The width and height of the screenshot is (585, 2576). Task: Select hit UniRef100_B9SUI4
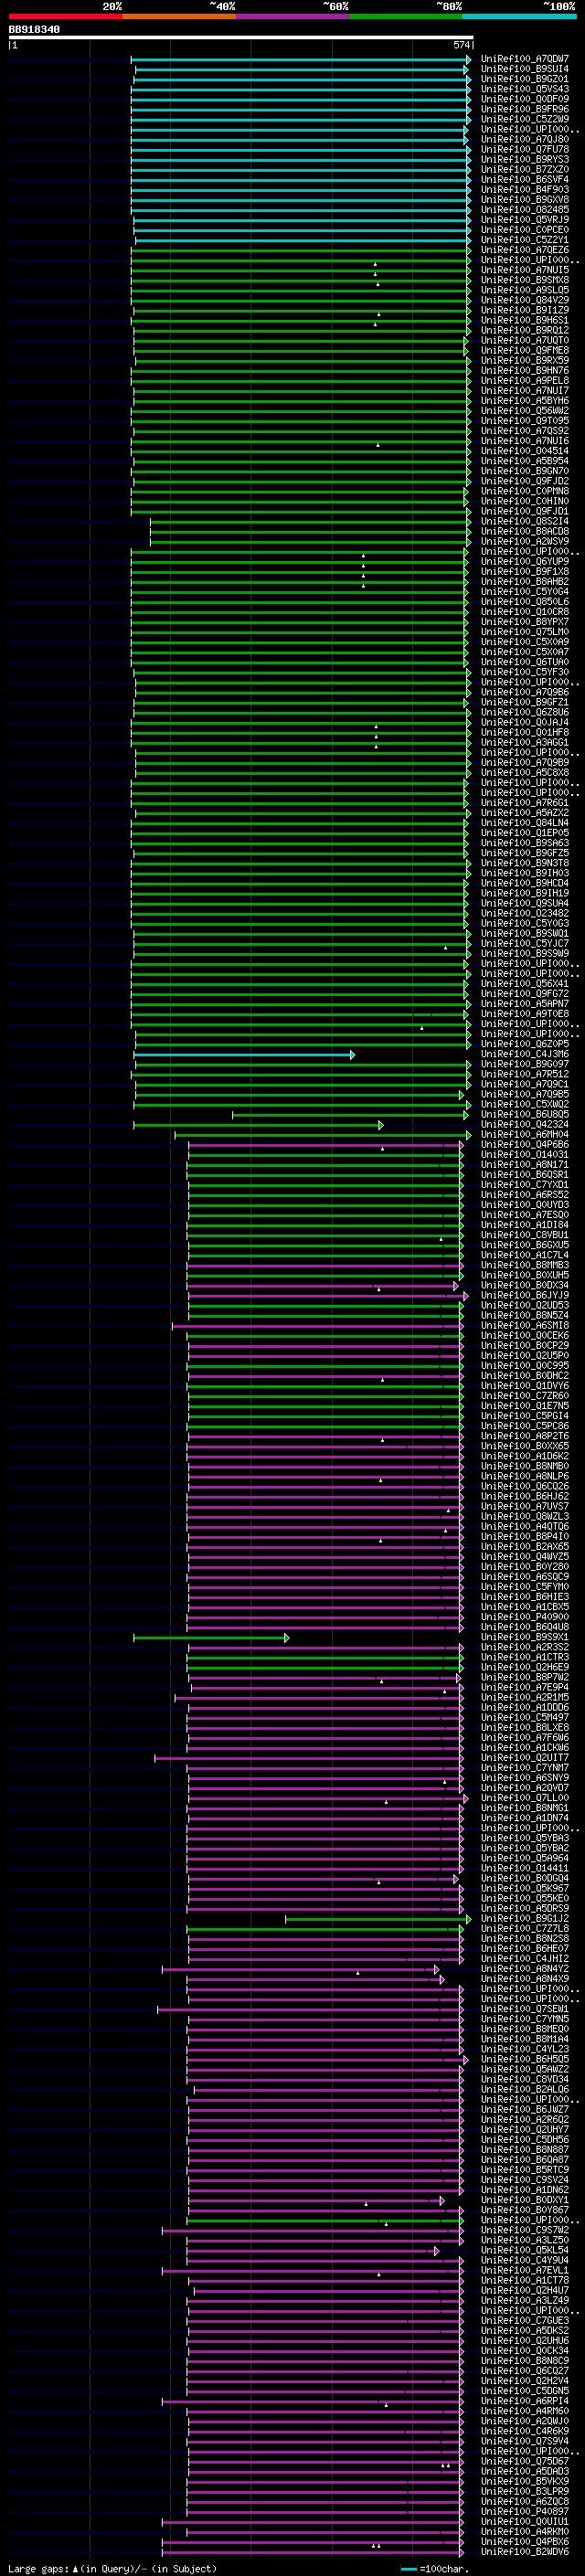point(525,69)
